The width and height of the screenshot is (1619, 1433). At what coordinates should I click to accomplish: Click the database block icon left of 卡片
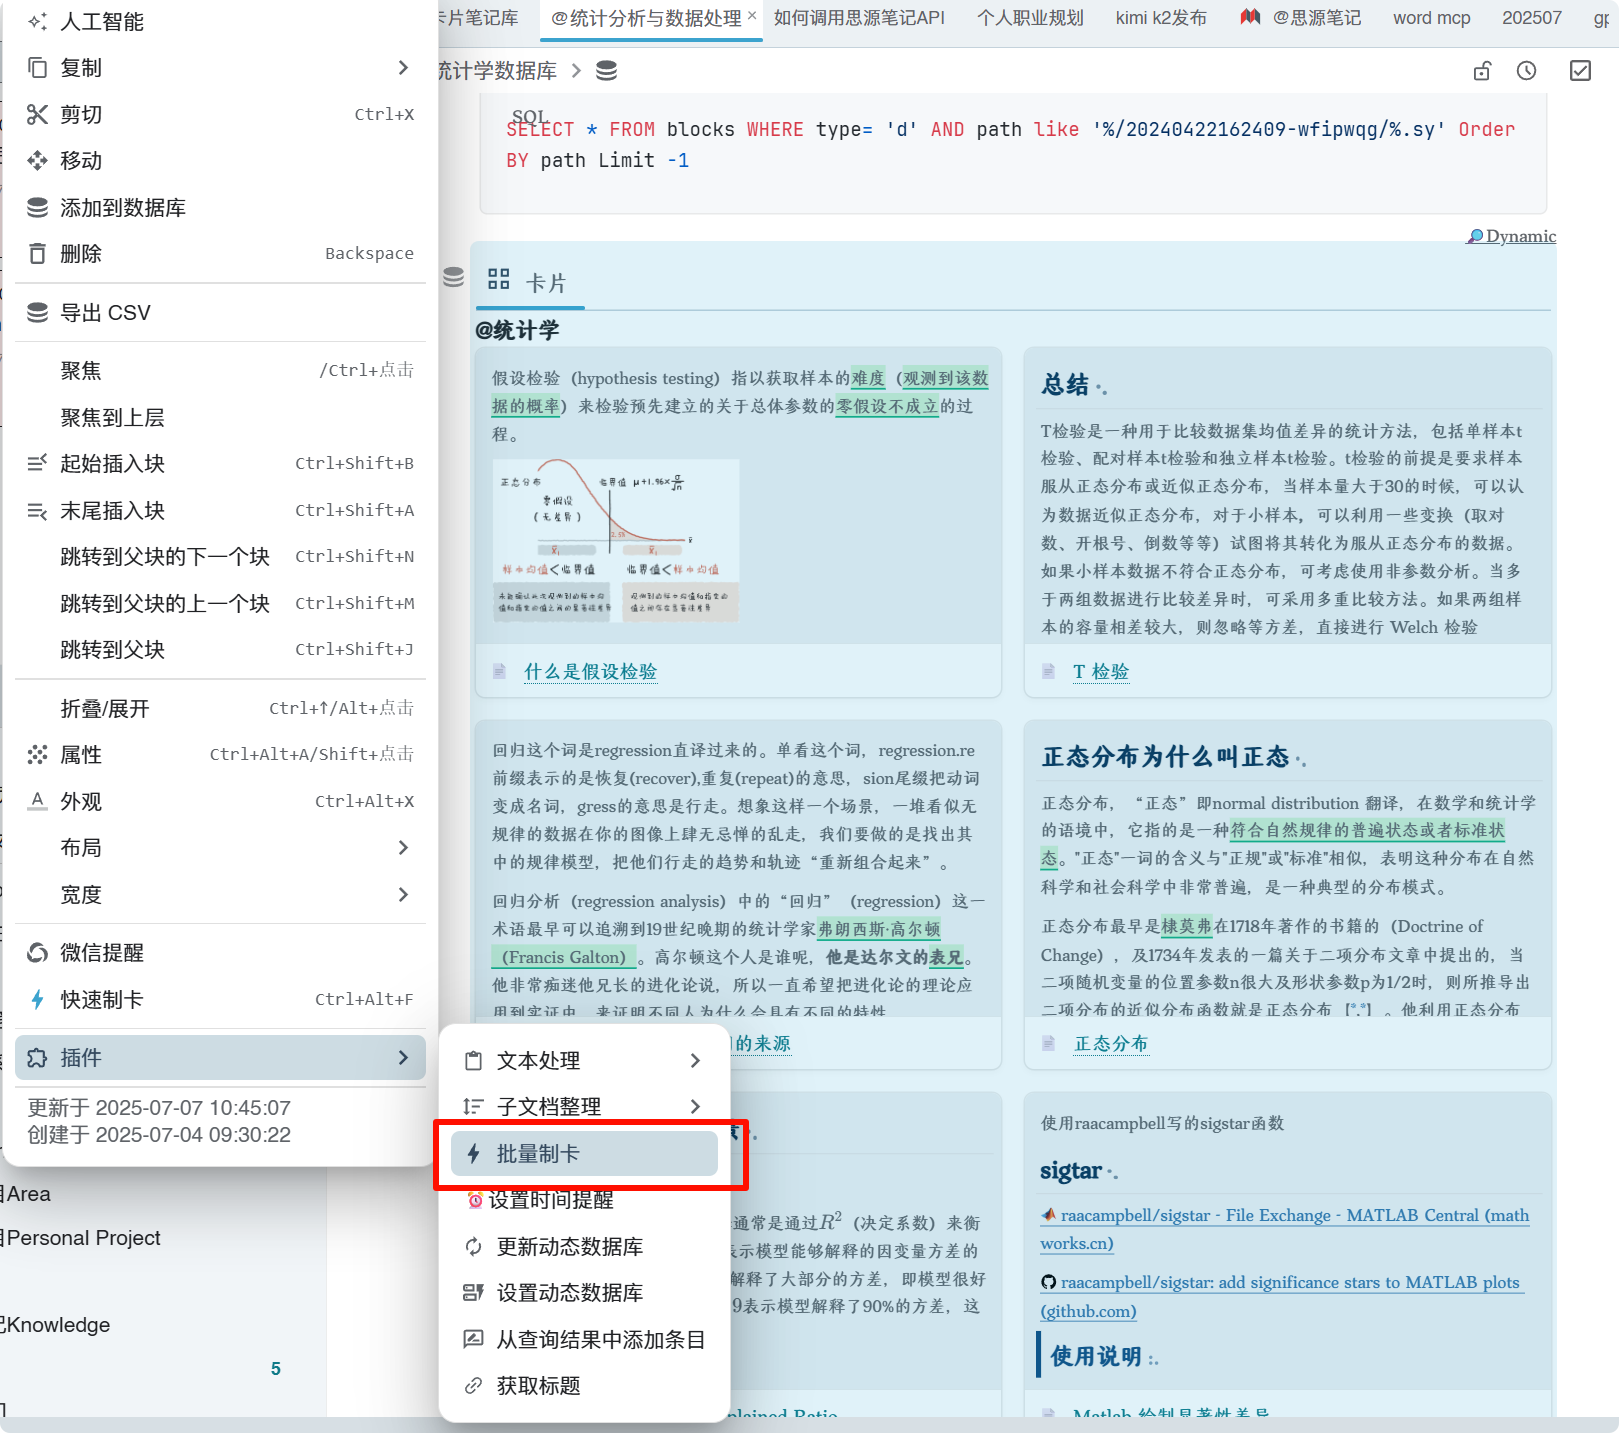point(453,277)
